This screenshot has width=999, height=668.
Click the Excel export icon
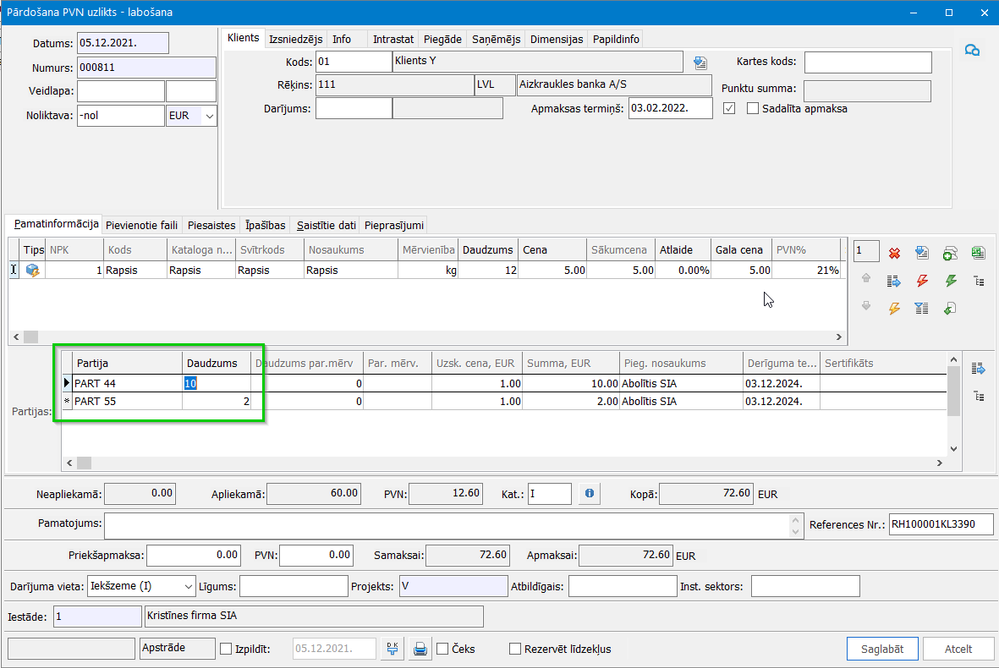pyautogui.click(x=977, y=253)
